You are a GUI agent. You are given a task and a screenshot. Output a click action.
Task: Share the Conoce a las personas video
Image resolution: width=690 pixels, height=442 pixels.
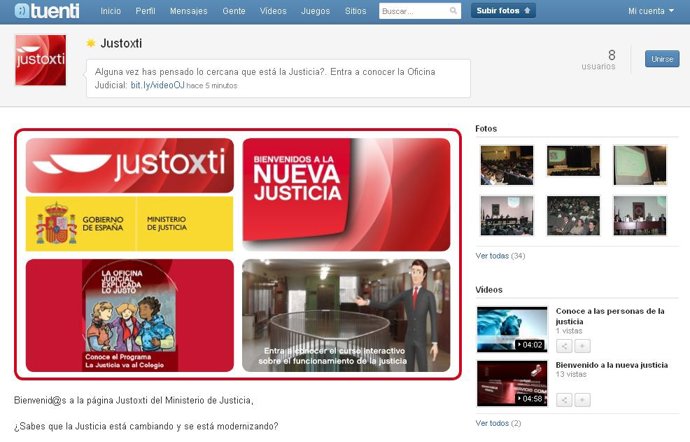(x=564, y=346)
